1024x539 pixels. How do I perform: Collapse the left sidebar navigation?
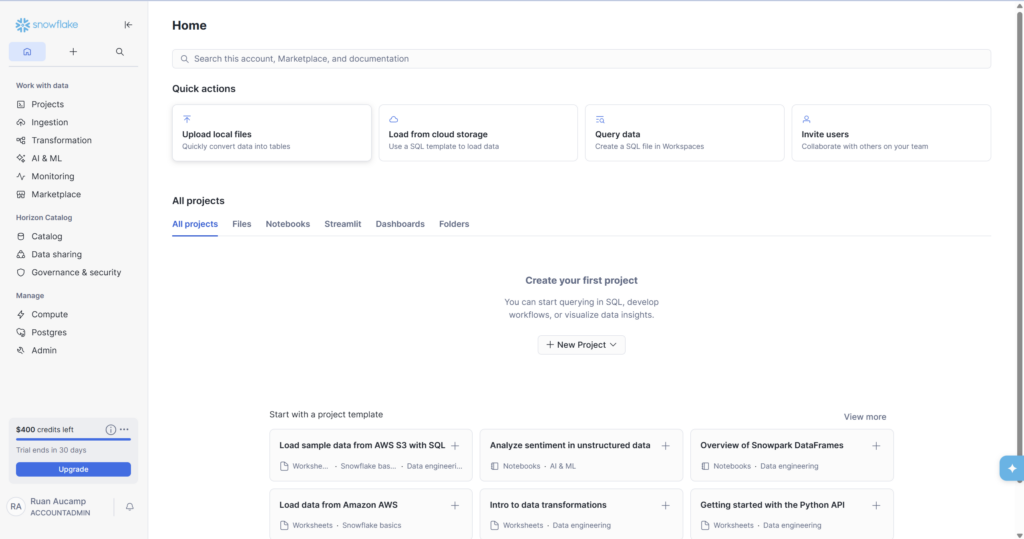click(x=127, y=25)
